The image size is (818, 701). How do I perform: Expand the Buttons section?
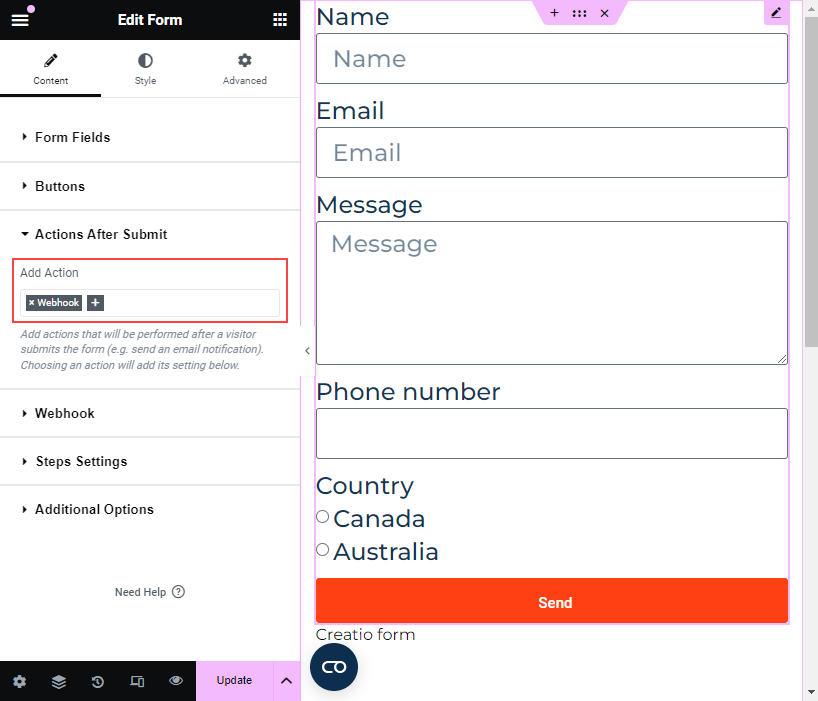[150, 186]
